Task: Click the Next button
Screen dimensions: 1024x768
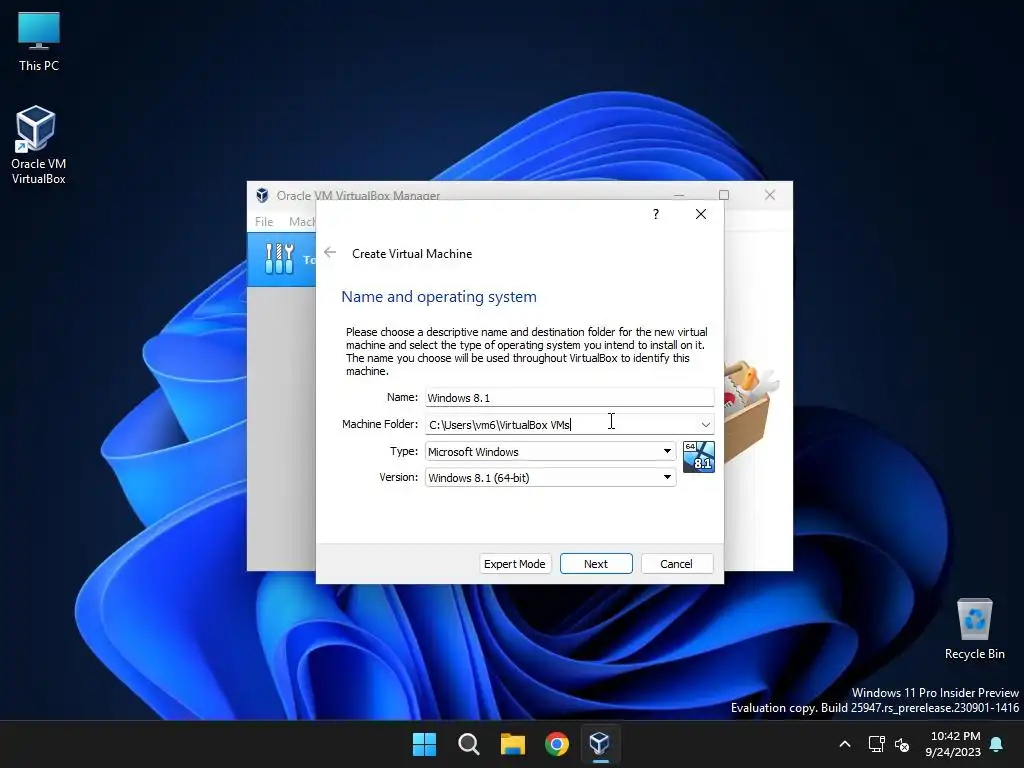Action: coord(596,564)
